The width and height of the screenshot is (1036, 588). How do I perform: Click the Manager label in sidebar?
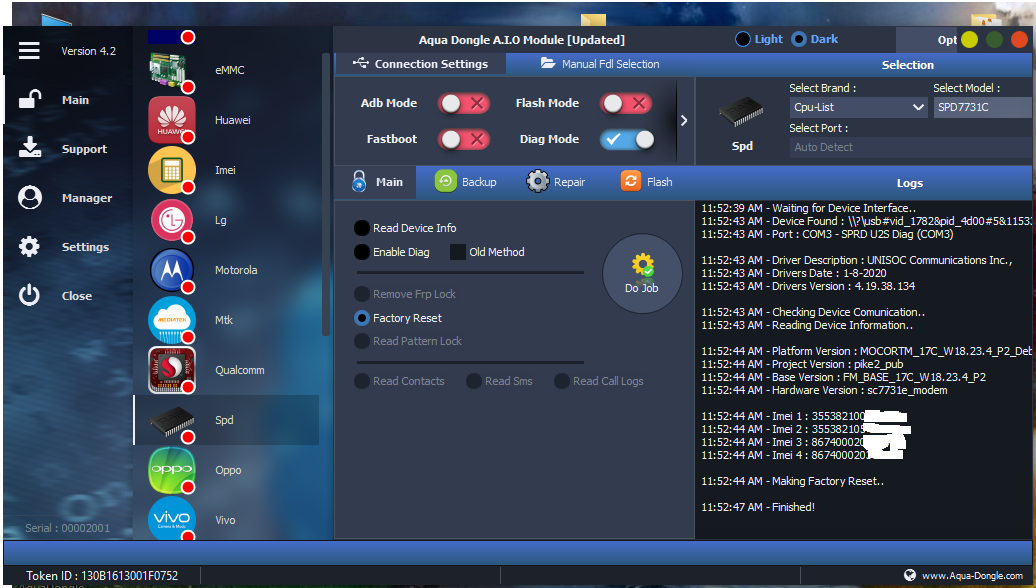point(87,198)
